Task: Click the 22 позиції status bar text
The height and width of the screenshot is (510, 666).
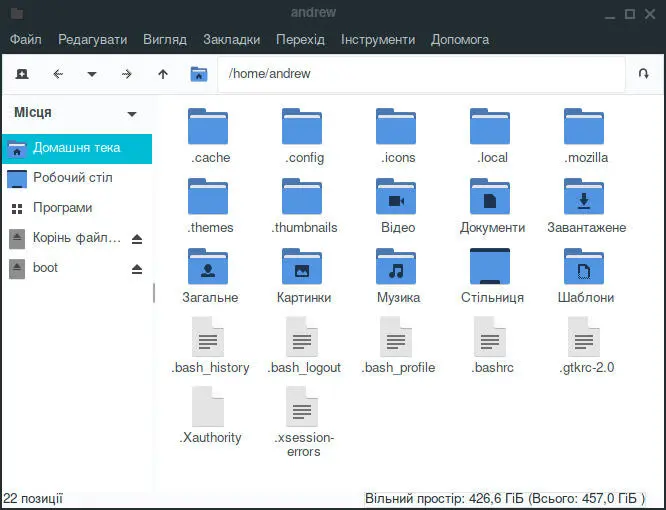Action: point(33,498)
